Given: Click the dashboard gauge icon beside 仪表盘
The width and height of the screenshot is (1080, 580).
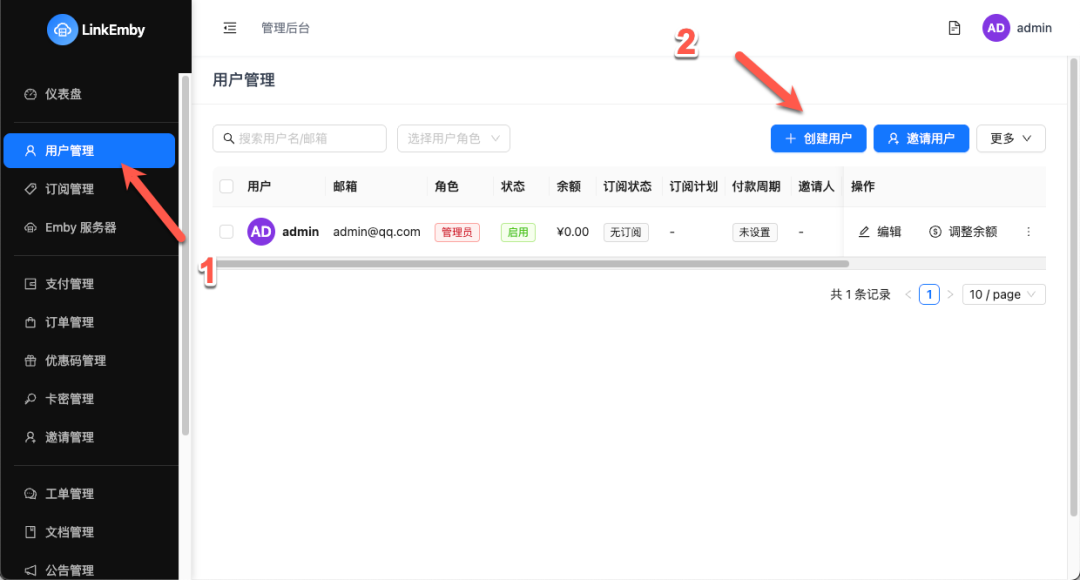Looking at the screenshot, I should tap(30, 94).
